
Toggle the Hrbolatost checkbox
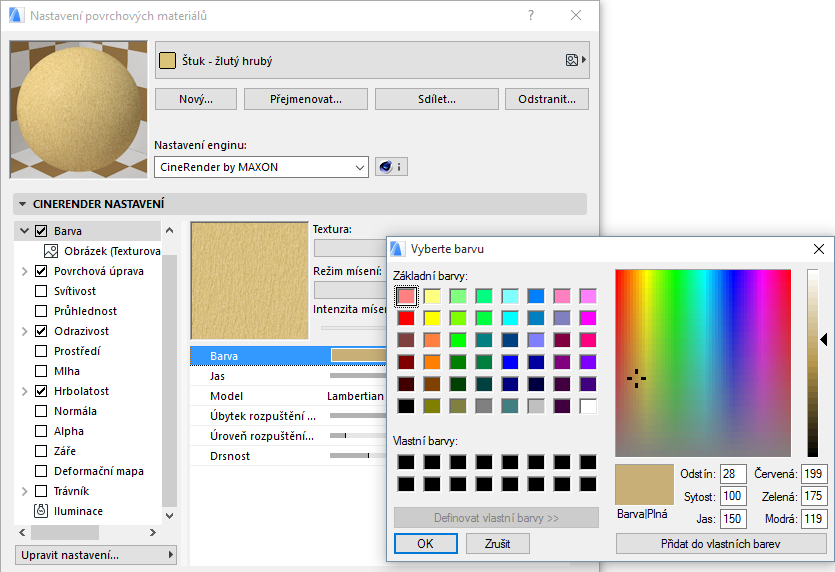(41, 391)
